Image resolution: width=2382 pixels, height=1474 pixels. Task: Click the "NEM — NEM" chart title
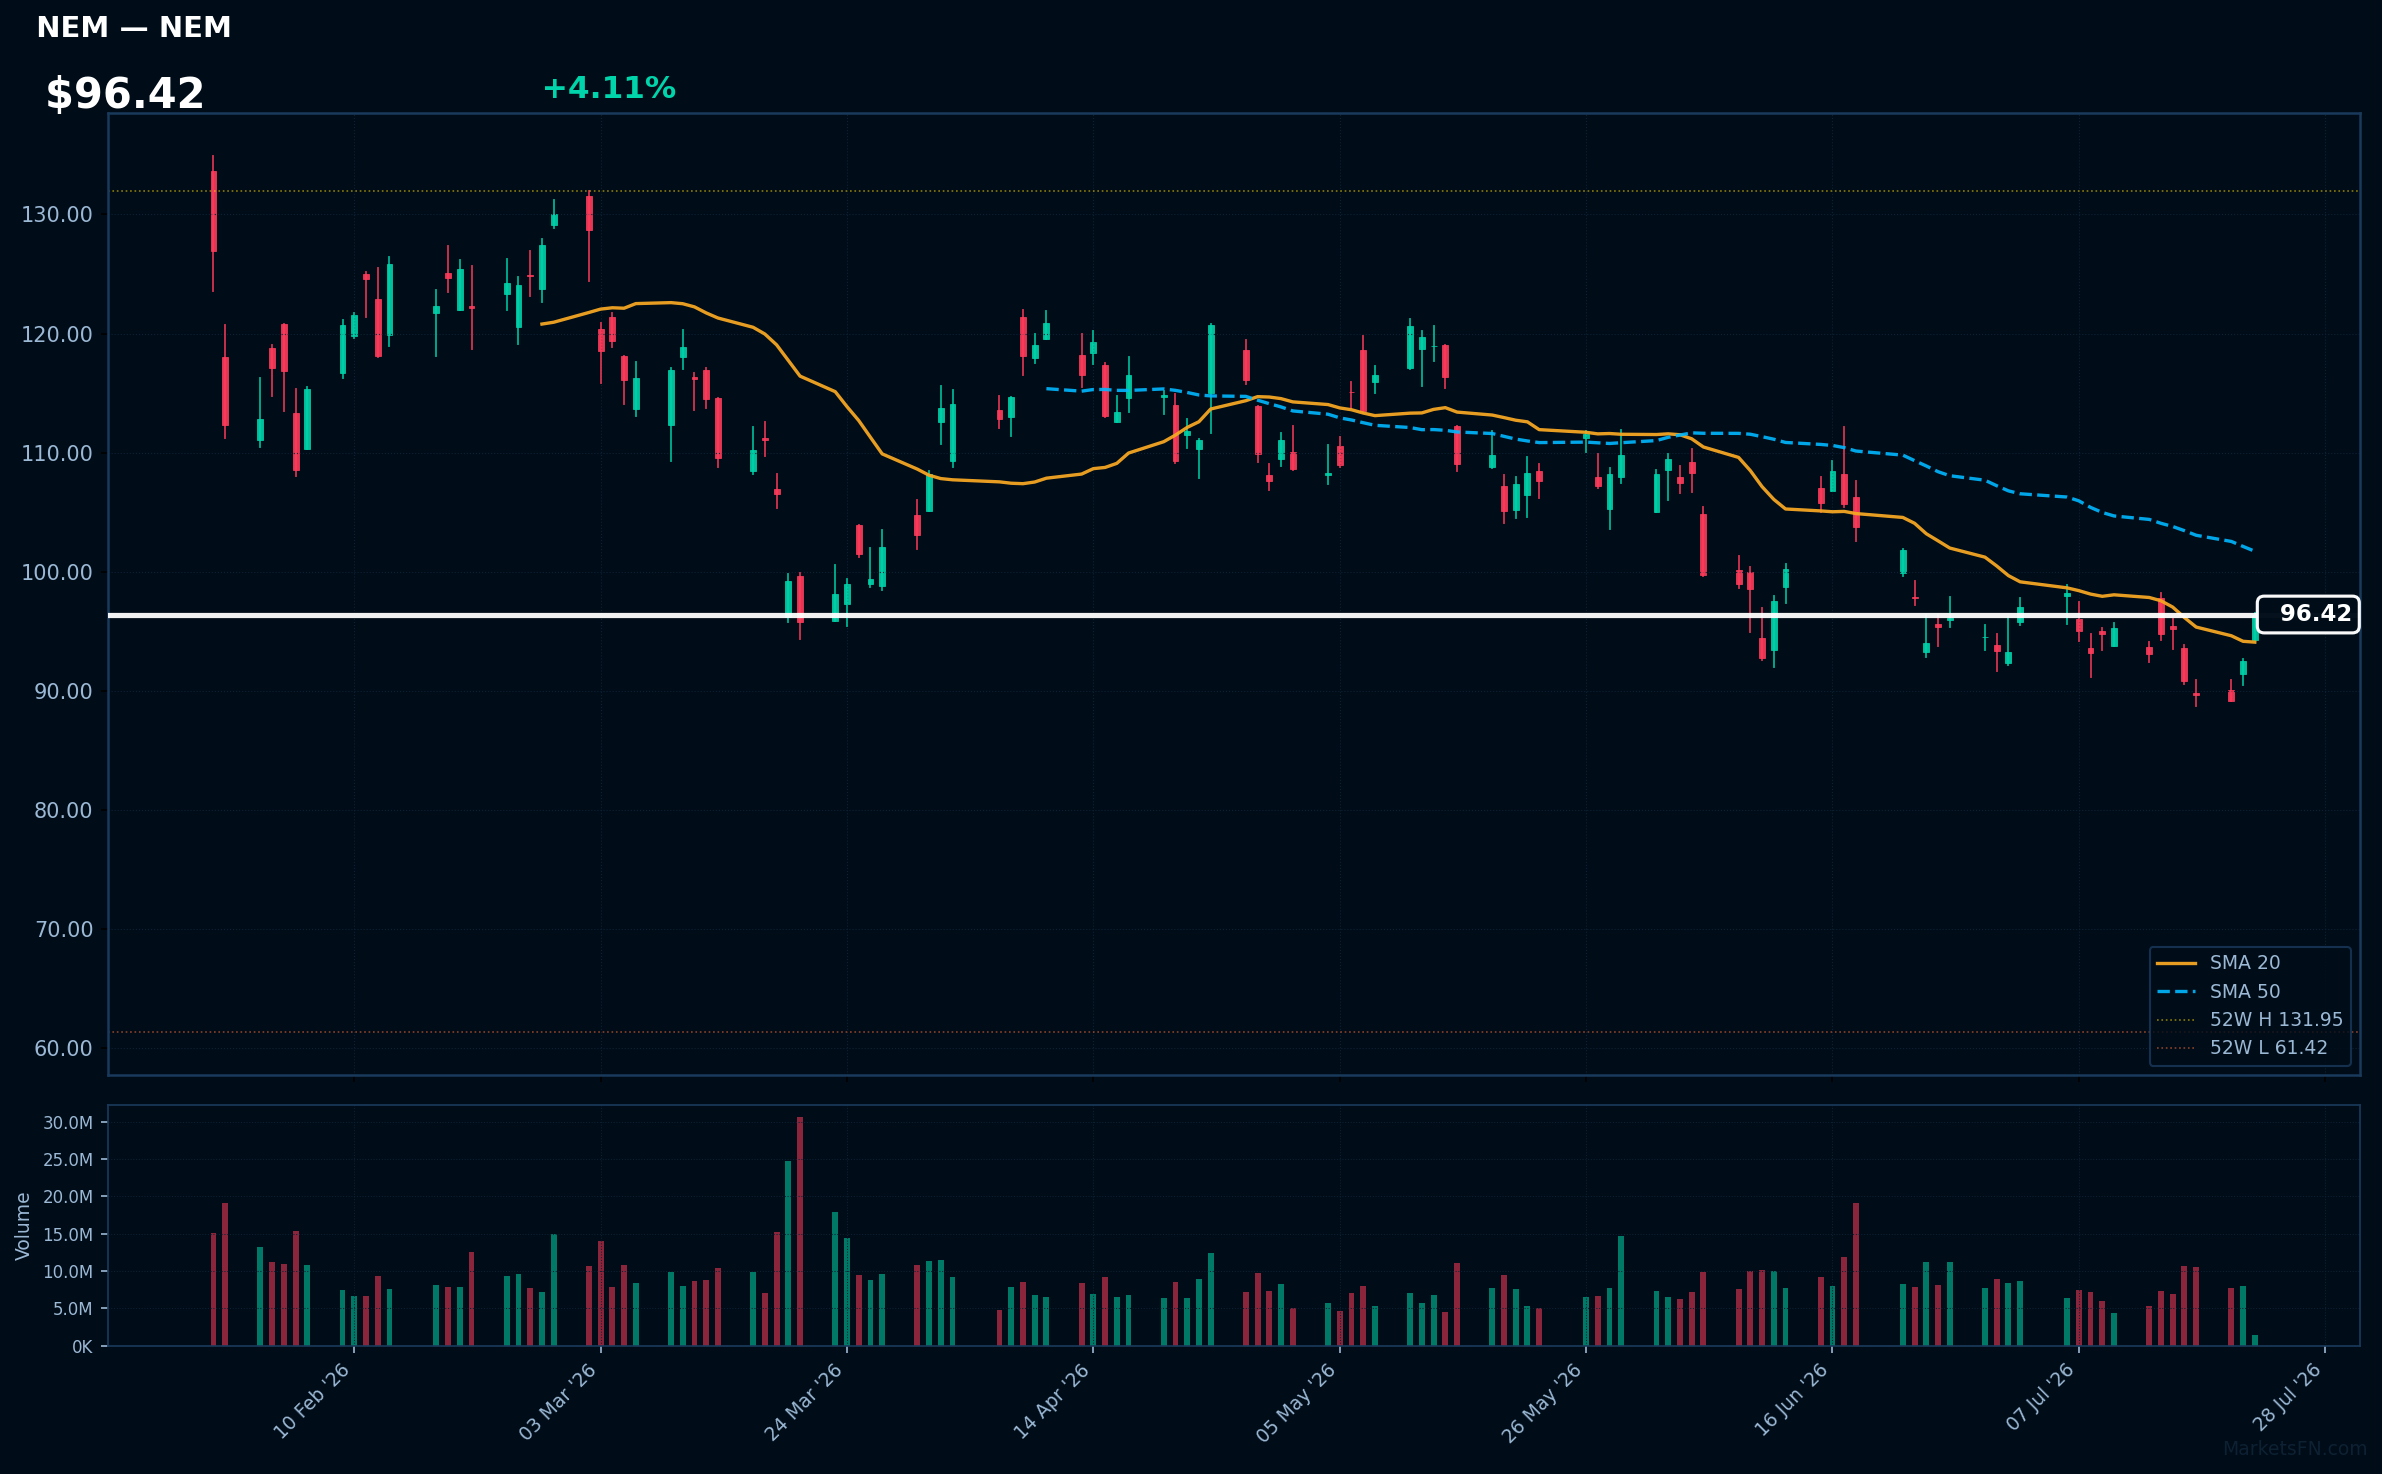coord(134,28)
